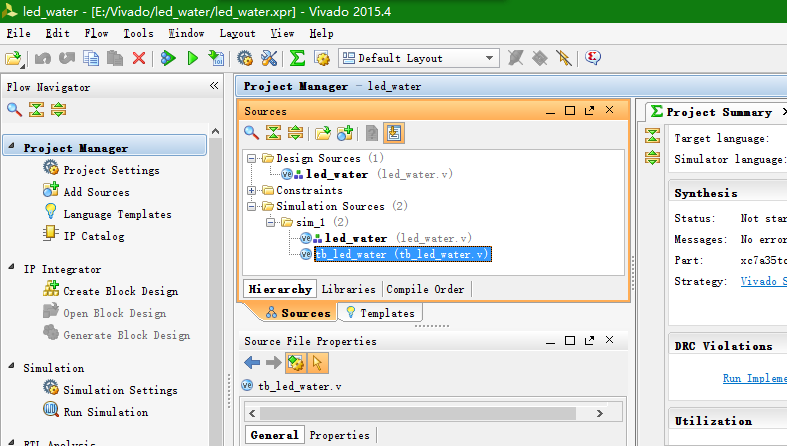This screenshot has width=787, height=446.
Task: Click the search icon in Sources panel
Action: pyautogui.click(x=251, y=133)
